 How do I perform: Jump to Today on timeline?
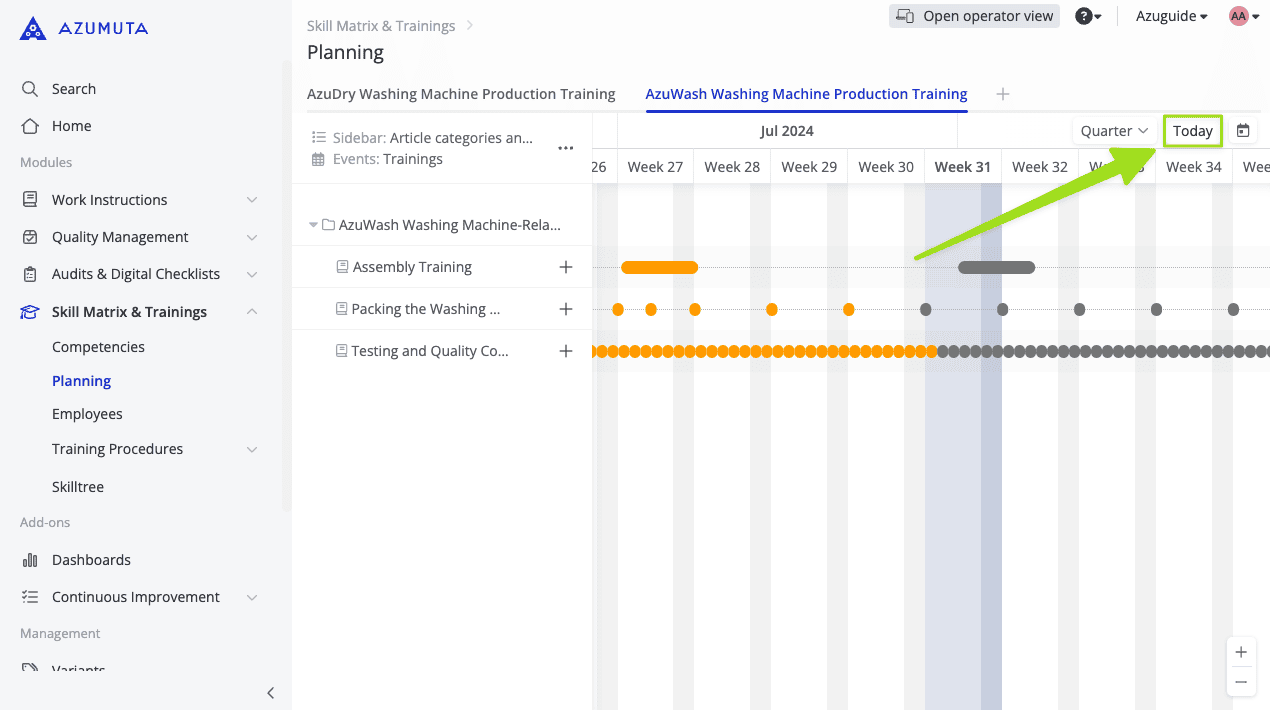(1192, 131)
